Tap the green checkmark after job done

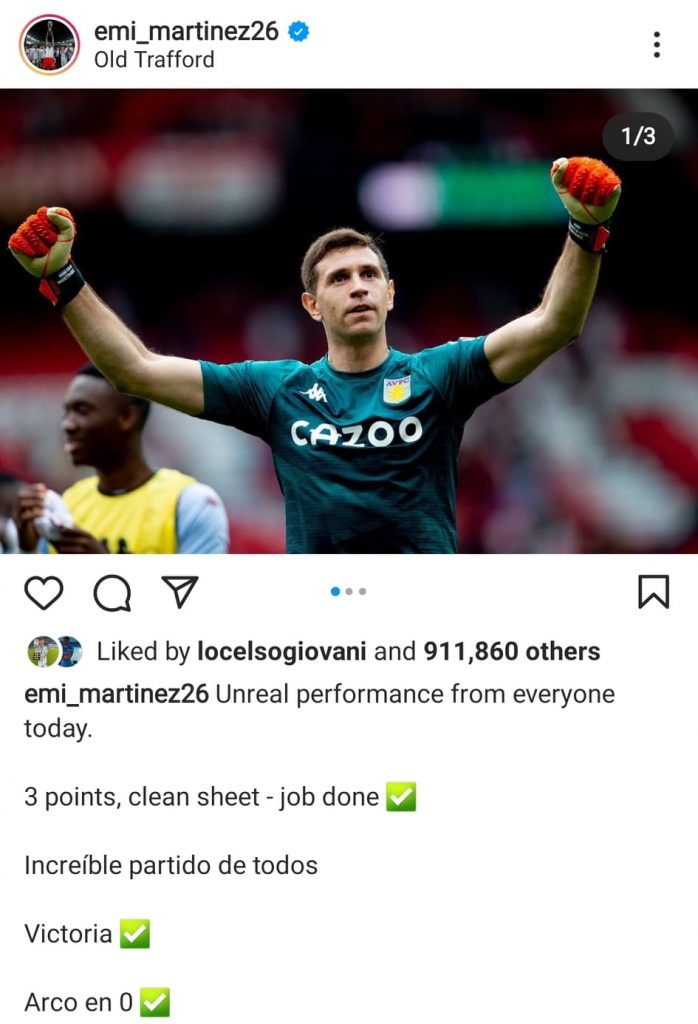coord(401,797)
